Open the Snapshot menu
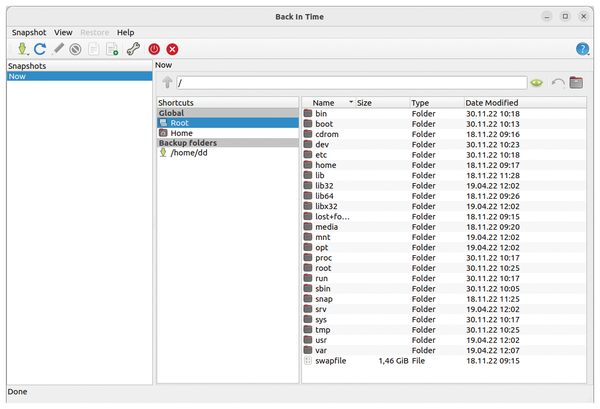The width and height of the screenshot is (600, 409). click(x=27, y=32)
